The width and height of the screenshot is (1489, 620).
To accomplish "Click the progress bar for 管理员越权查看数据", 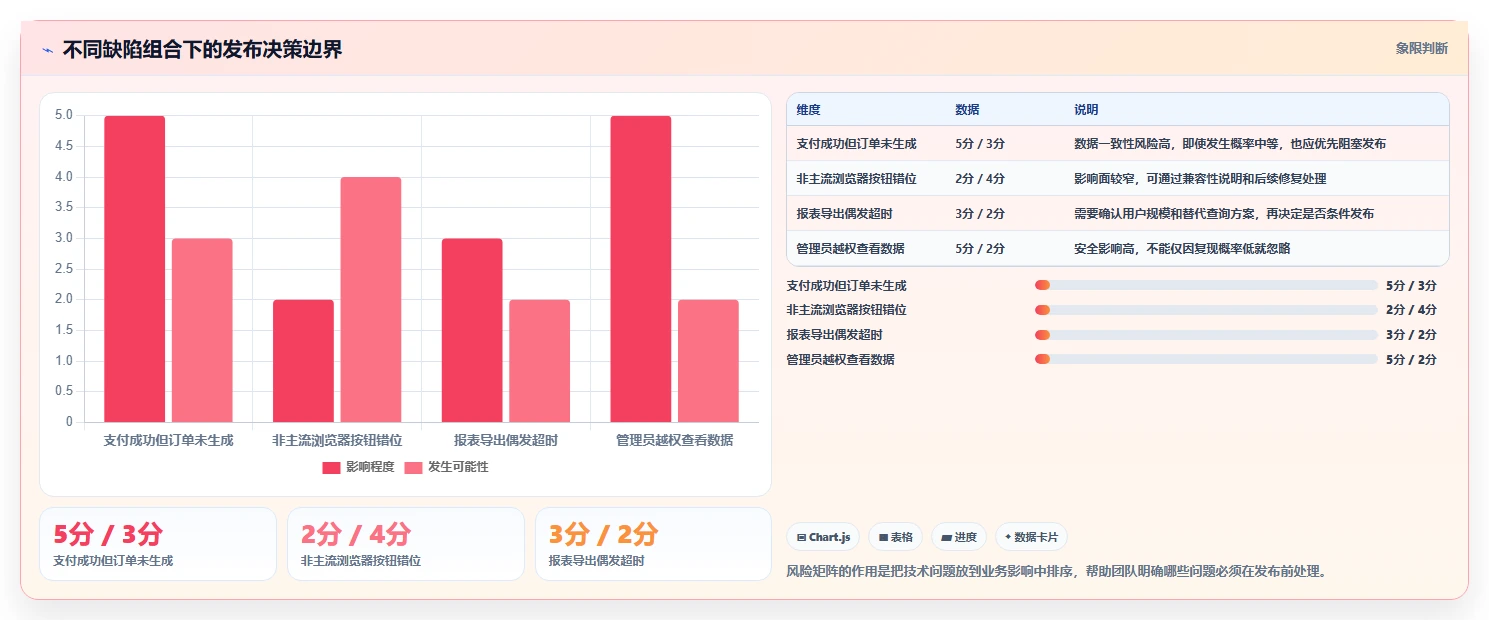I will [x=1206, y=359].
